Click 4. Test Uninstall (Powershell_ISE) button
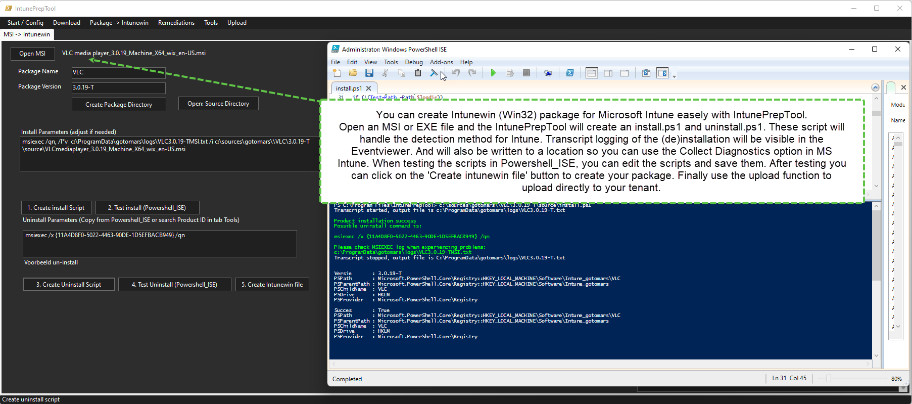This screenshot has height=404, width=912. click(174, 285)
